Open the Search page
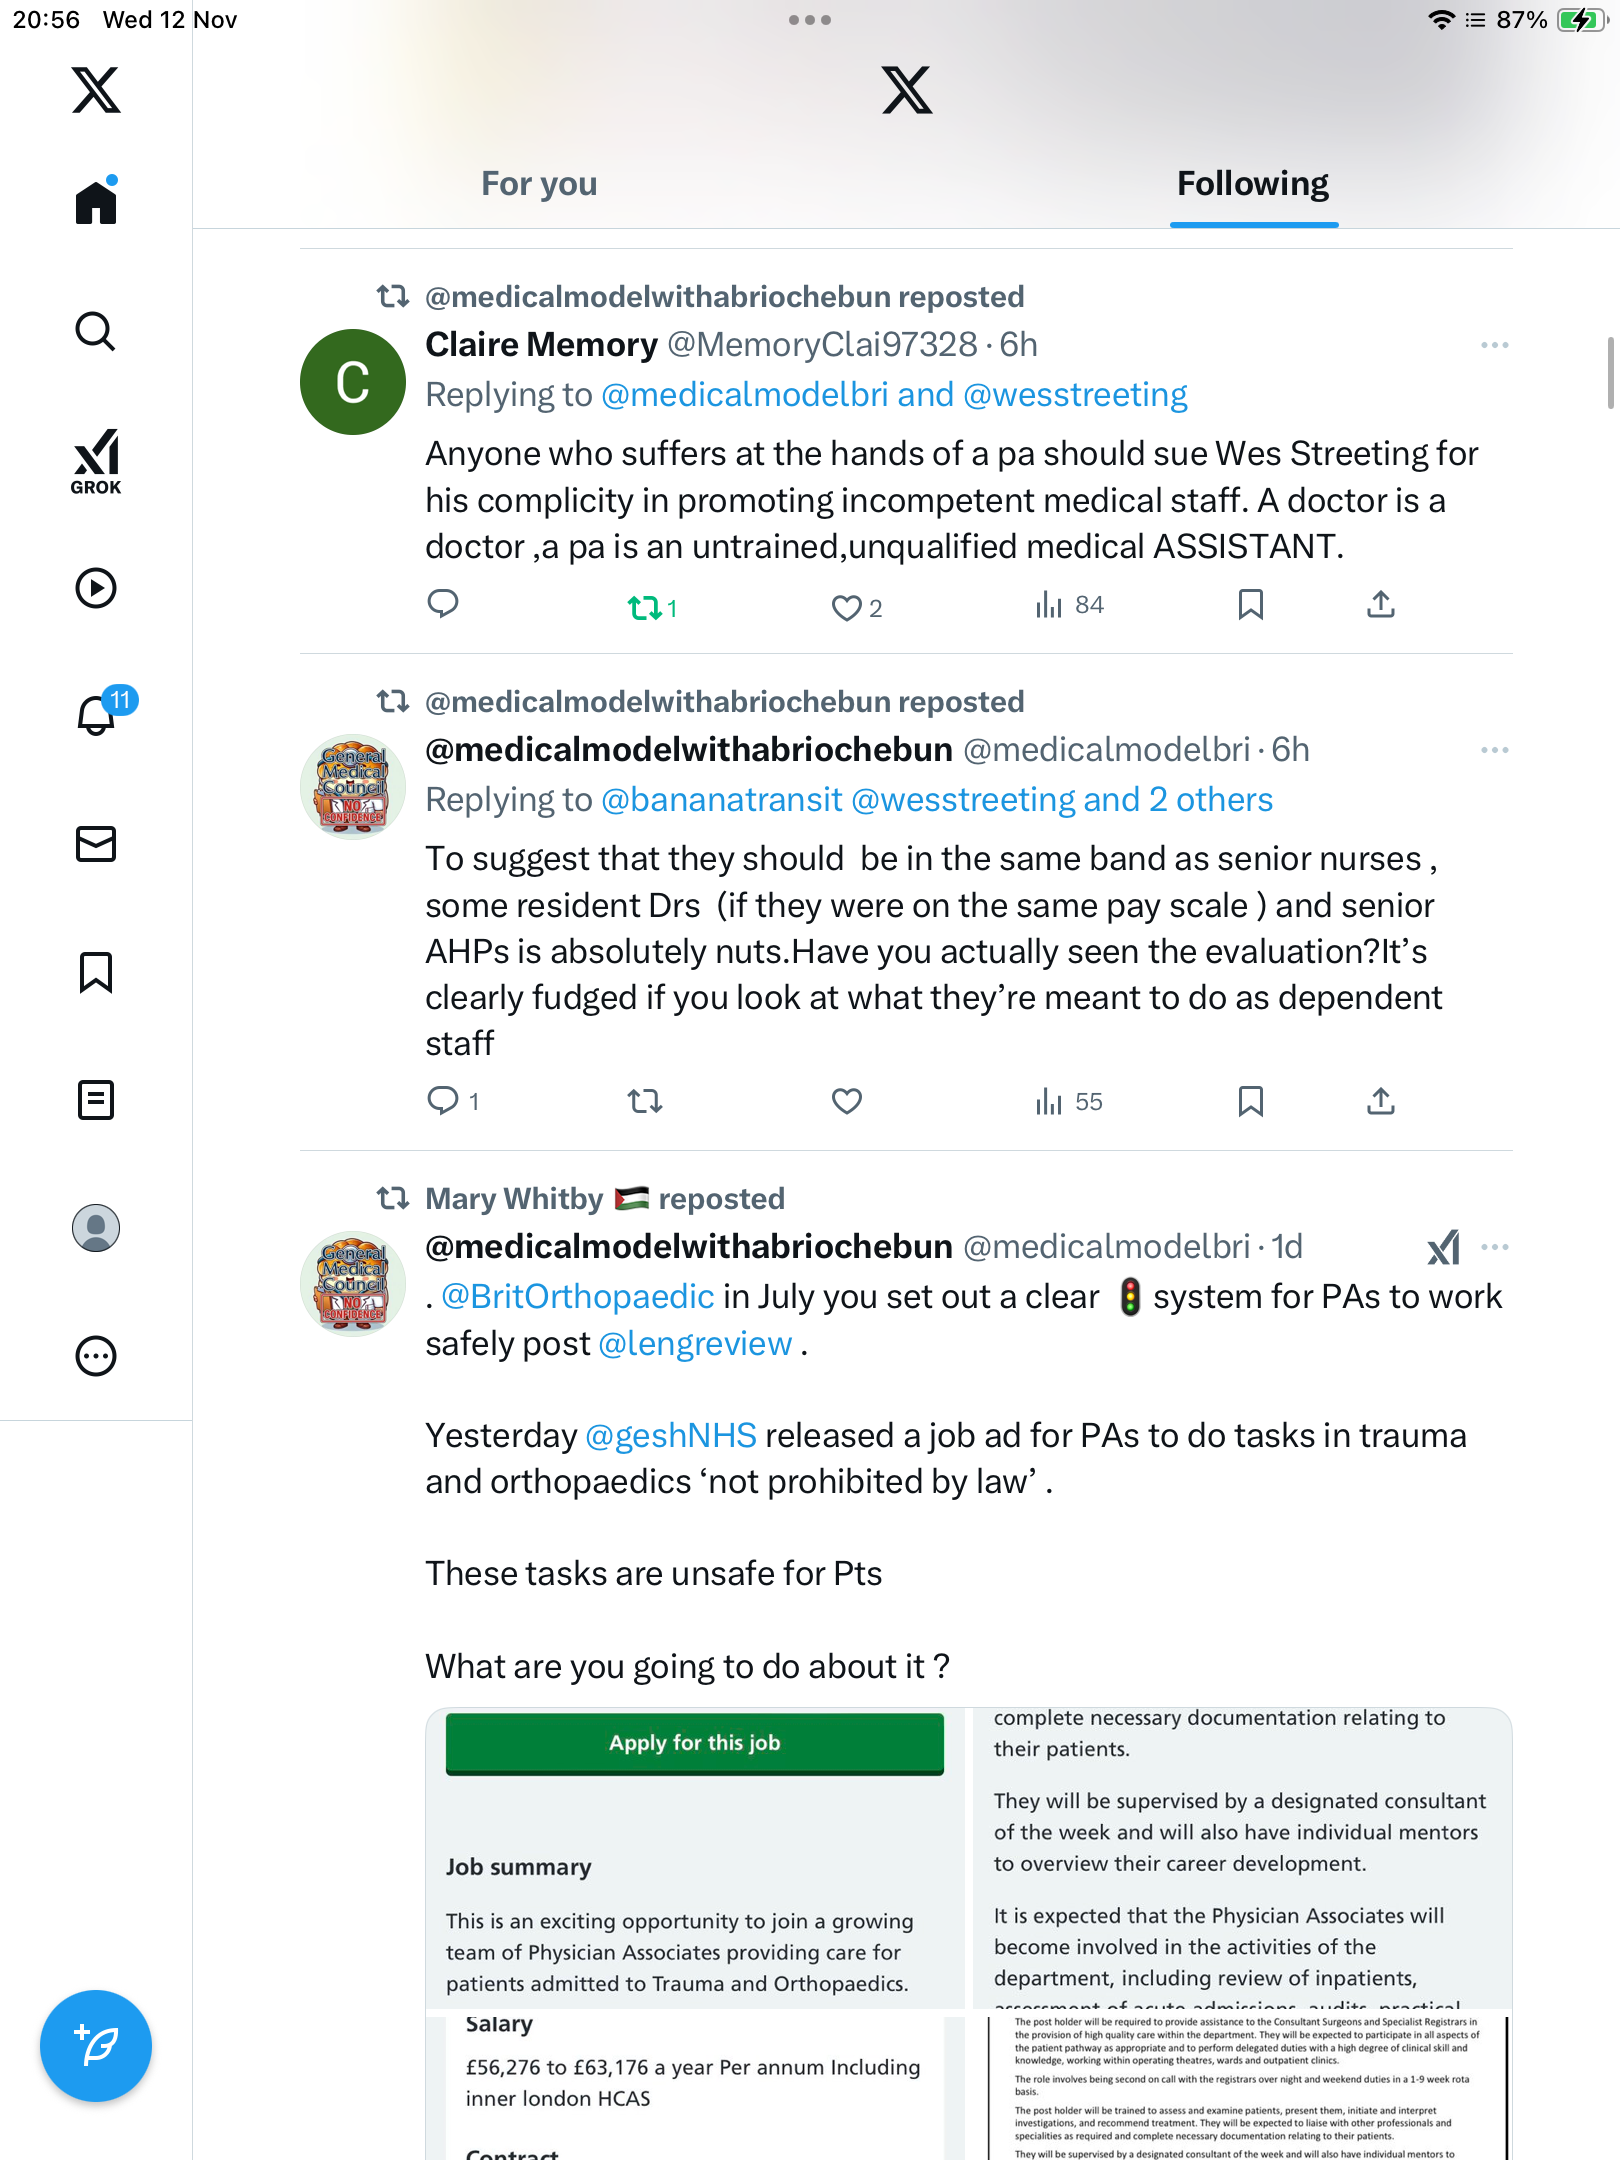The image size is (1620, 2160). (96, 331)
